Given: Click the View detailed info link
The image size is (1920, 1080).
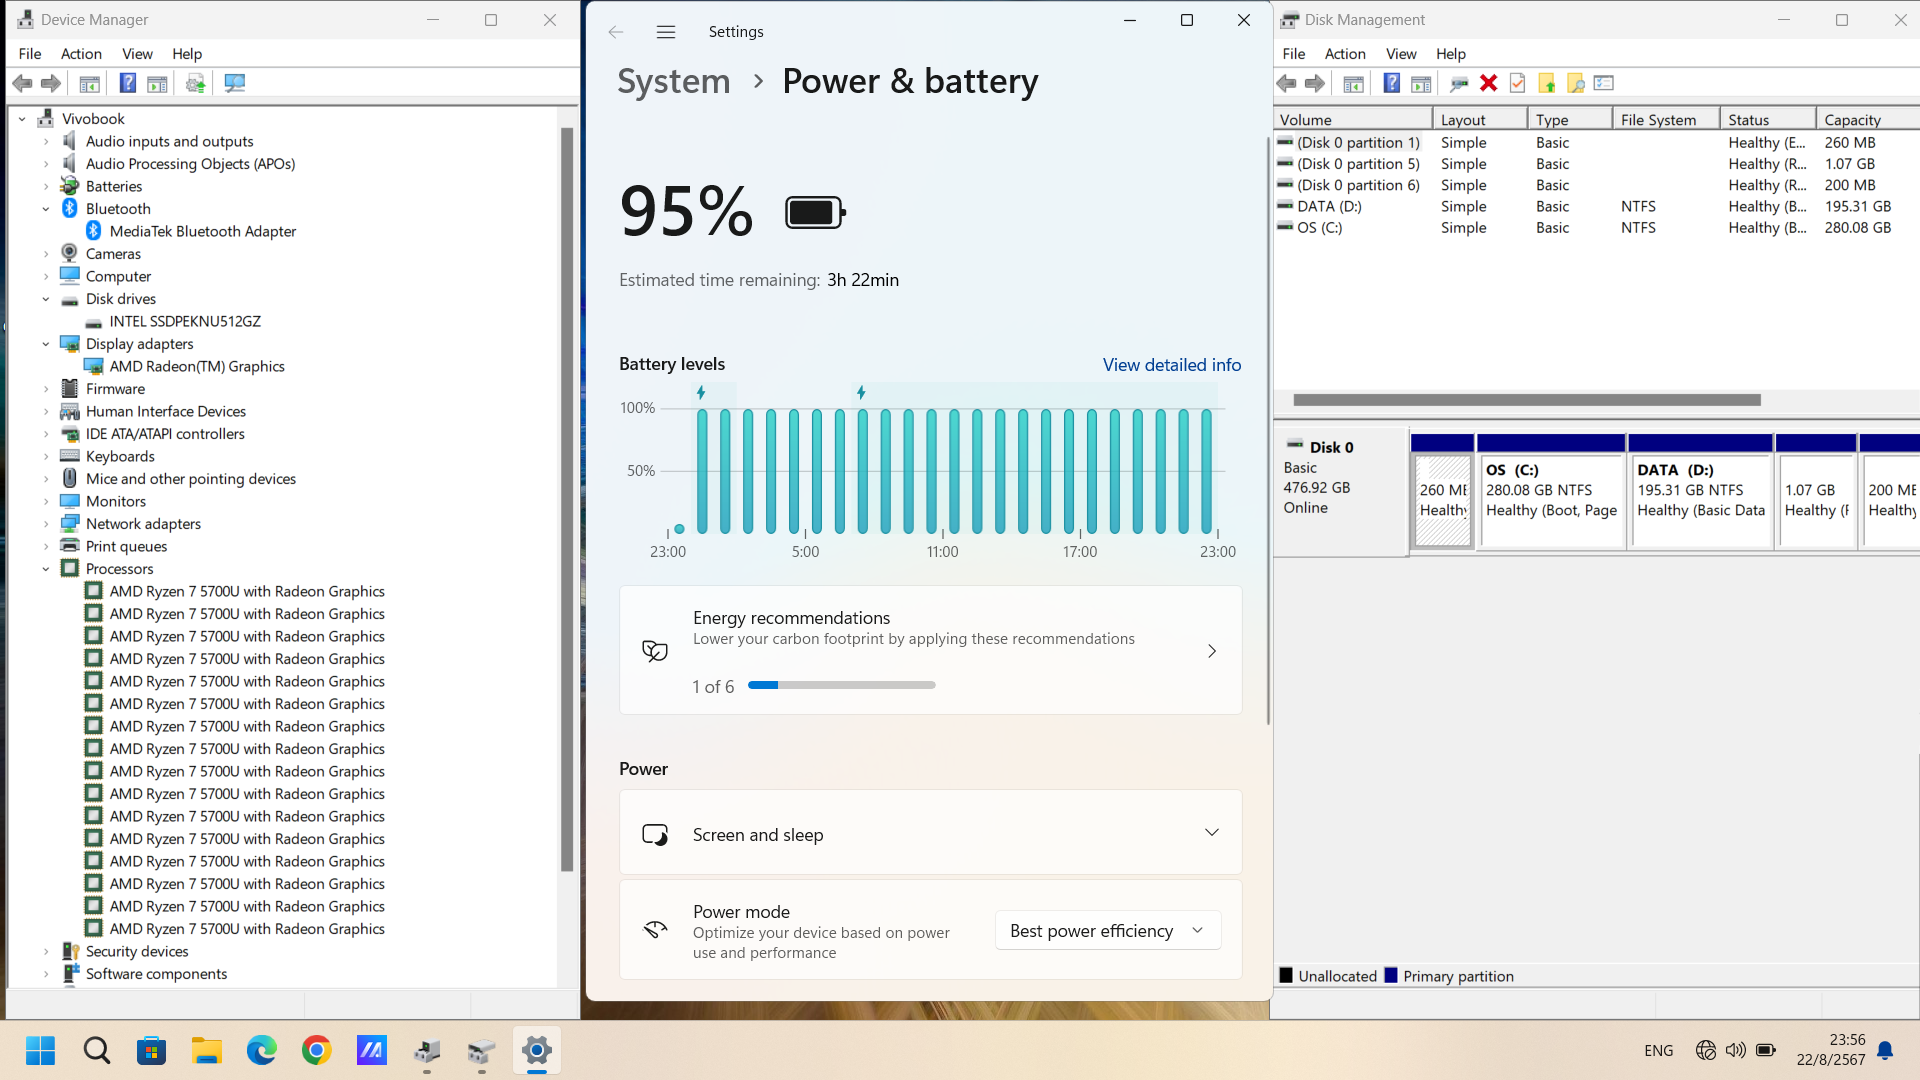Looking at the screenshot, I should pos(1172,365).
